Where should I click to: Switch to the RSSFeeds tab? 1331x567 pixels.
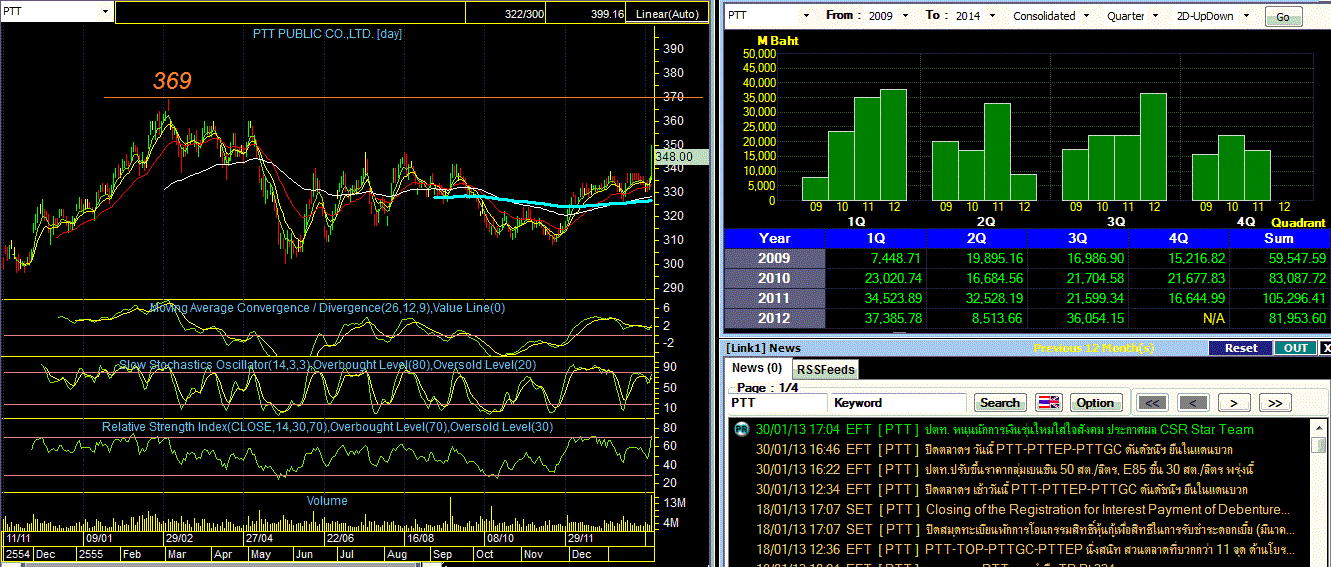(825, 369)
